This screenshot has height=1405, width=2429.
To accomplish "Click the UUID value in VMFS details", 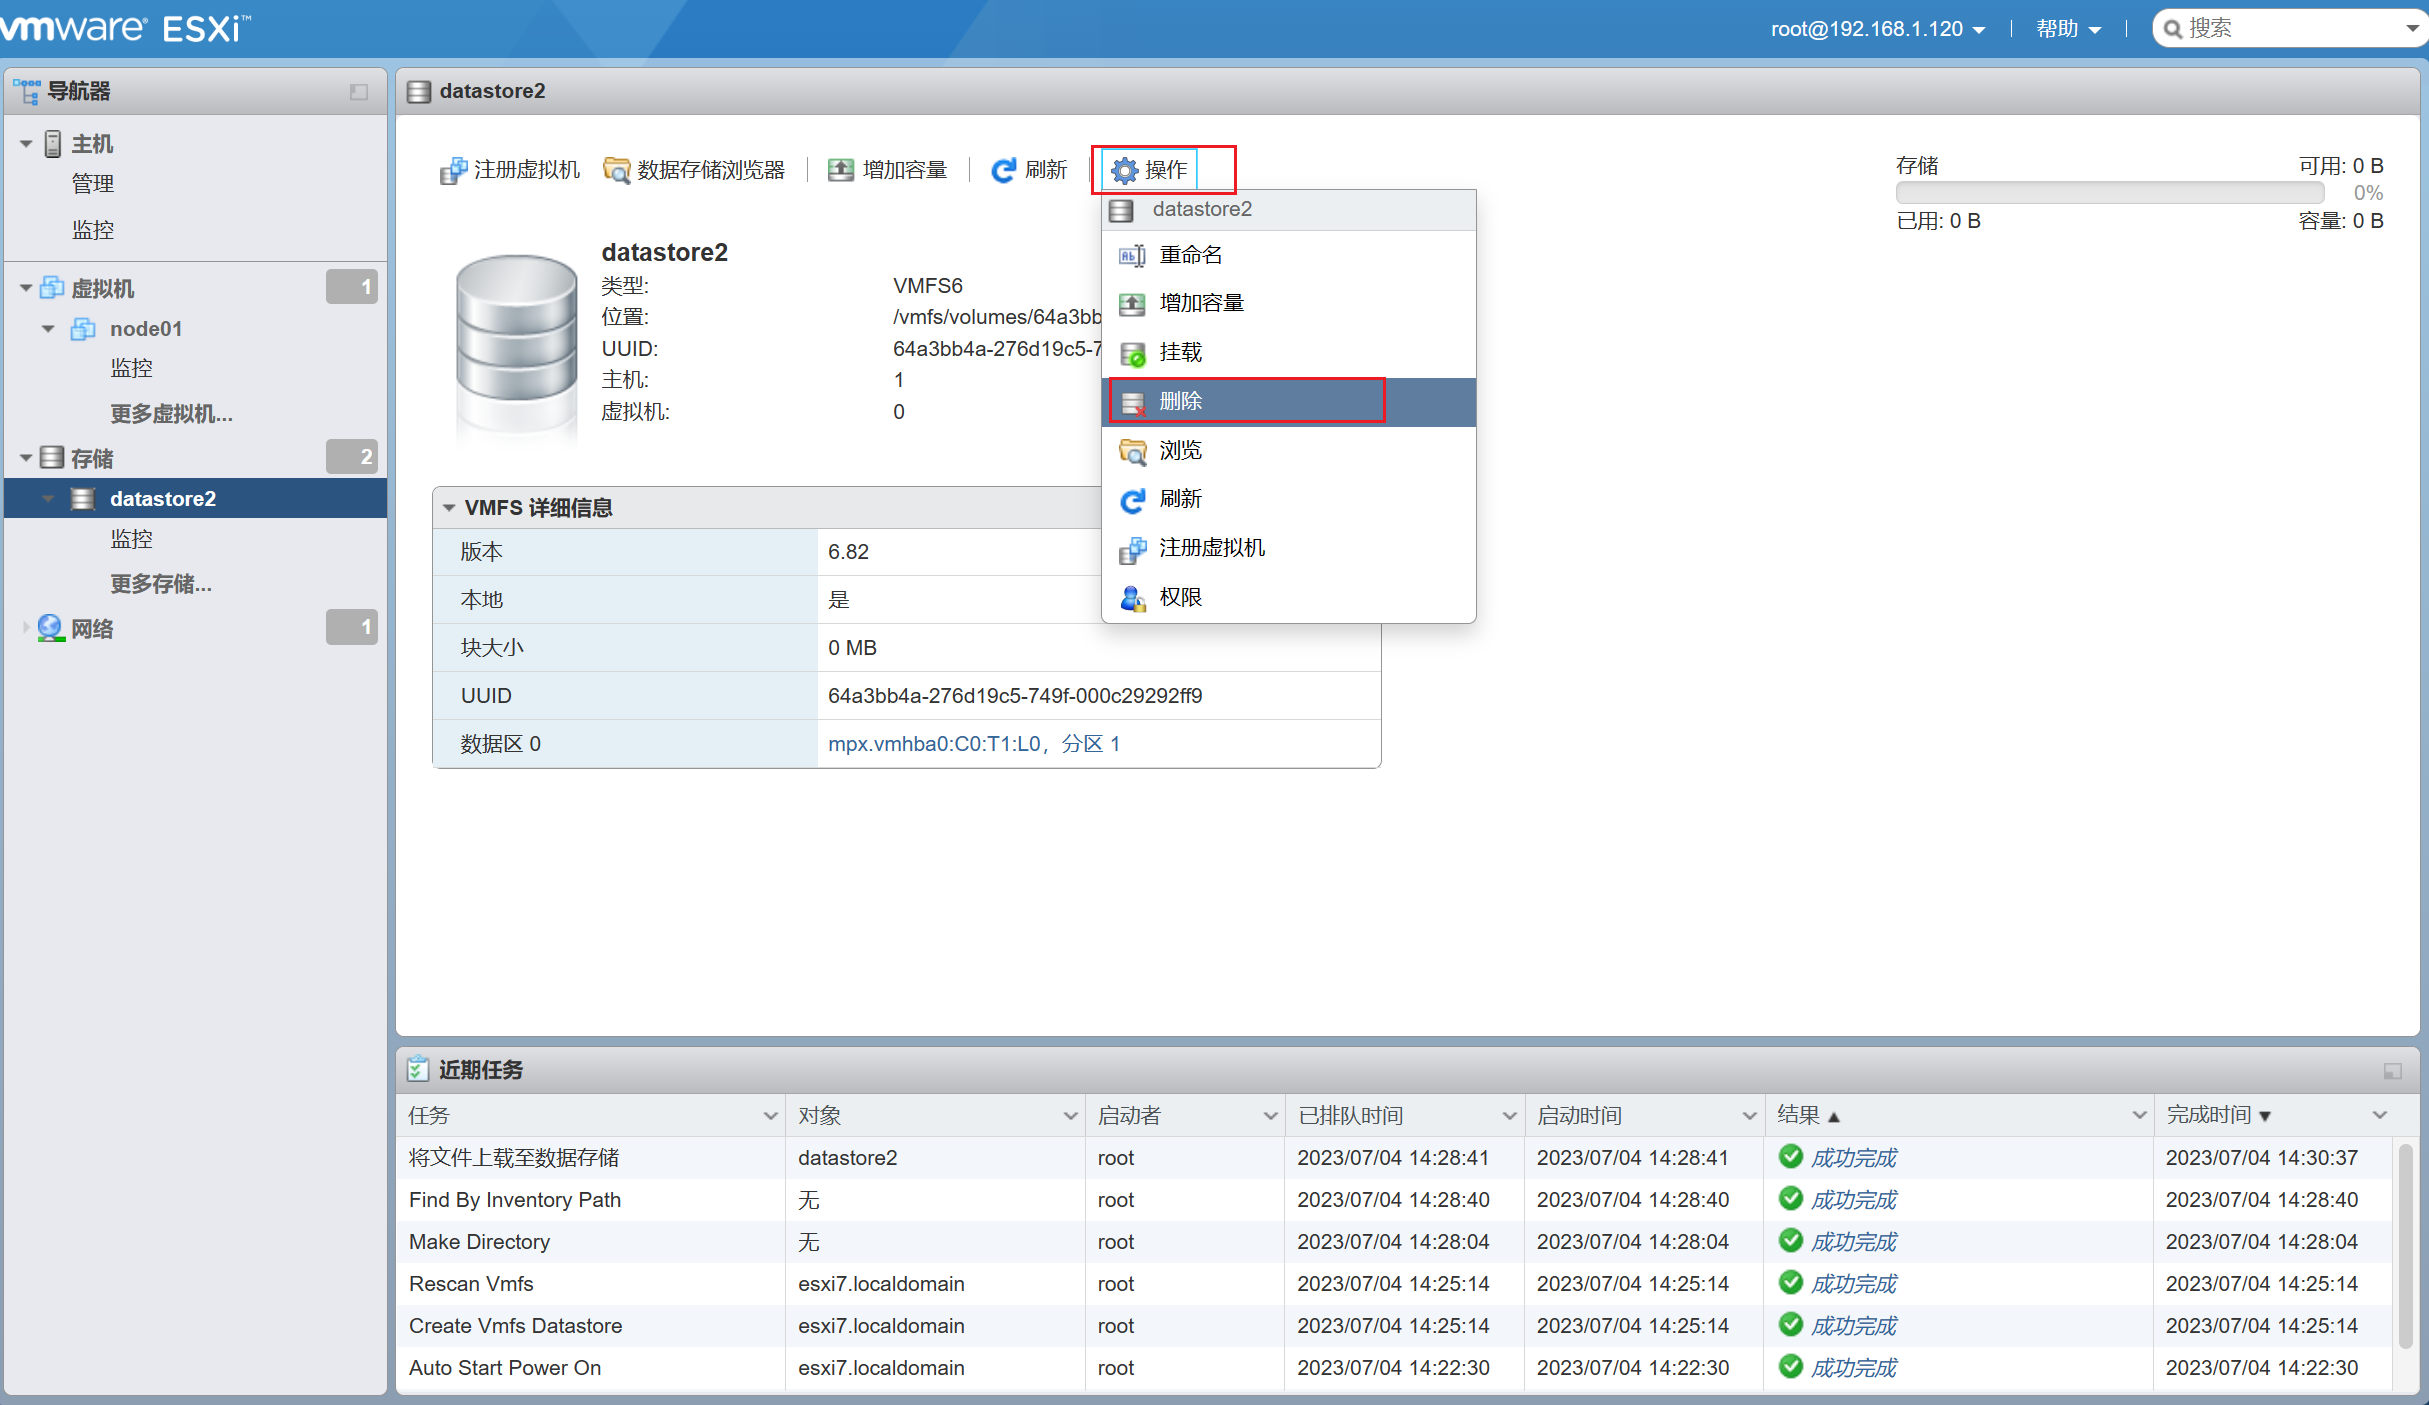I will [x=1015, y=696].
